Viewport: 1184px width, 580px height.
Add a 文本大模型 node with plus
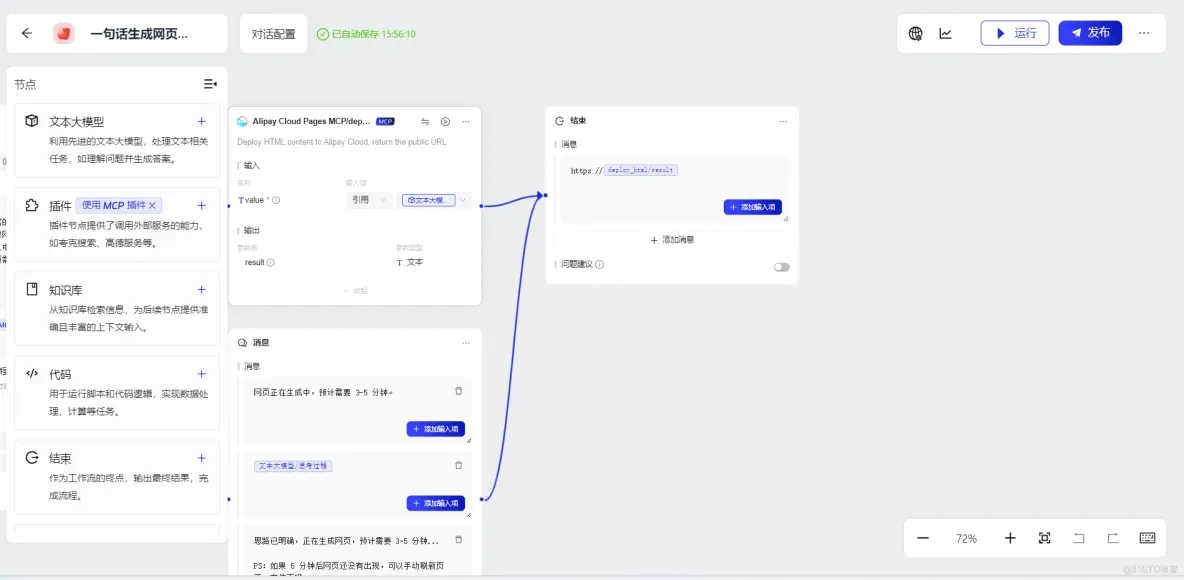[202, 121]
